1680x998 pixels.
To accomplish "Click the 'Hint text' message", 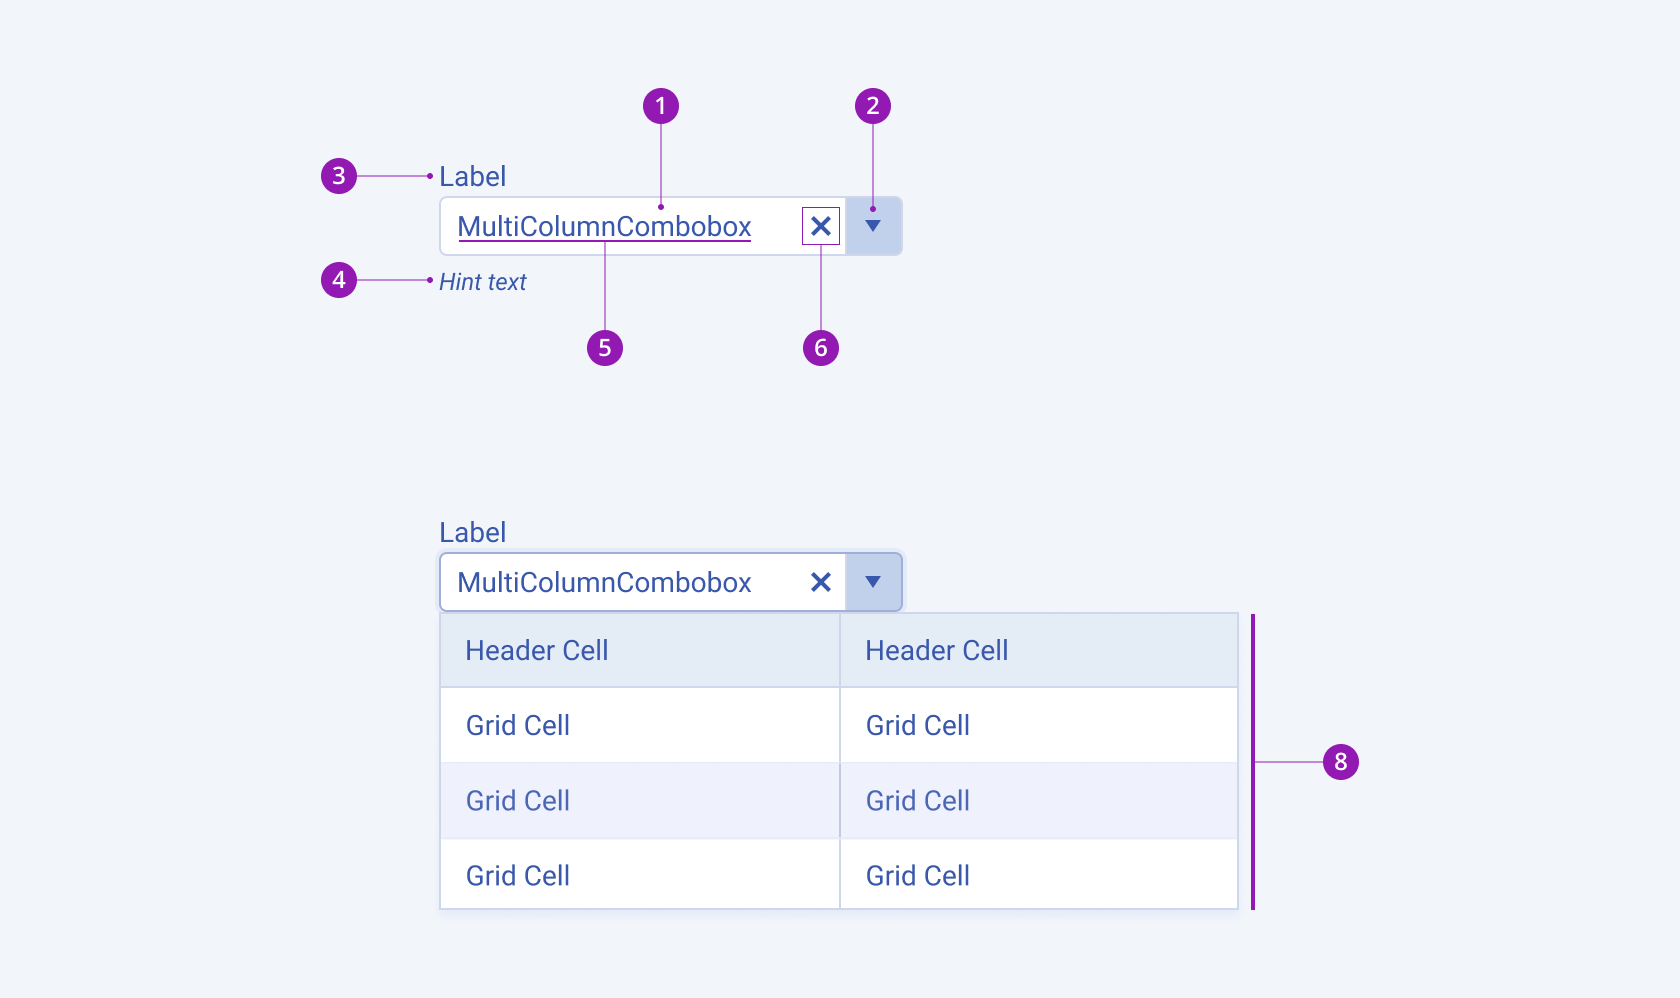I will tap(482, 282).
